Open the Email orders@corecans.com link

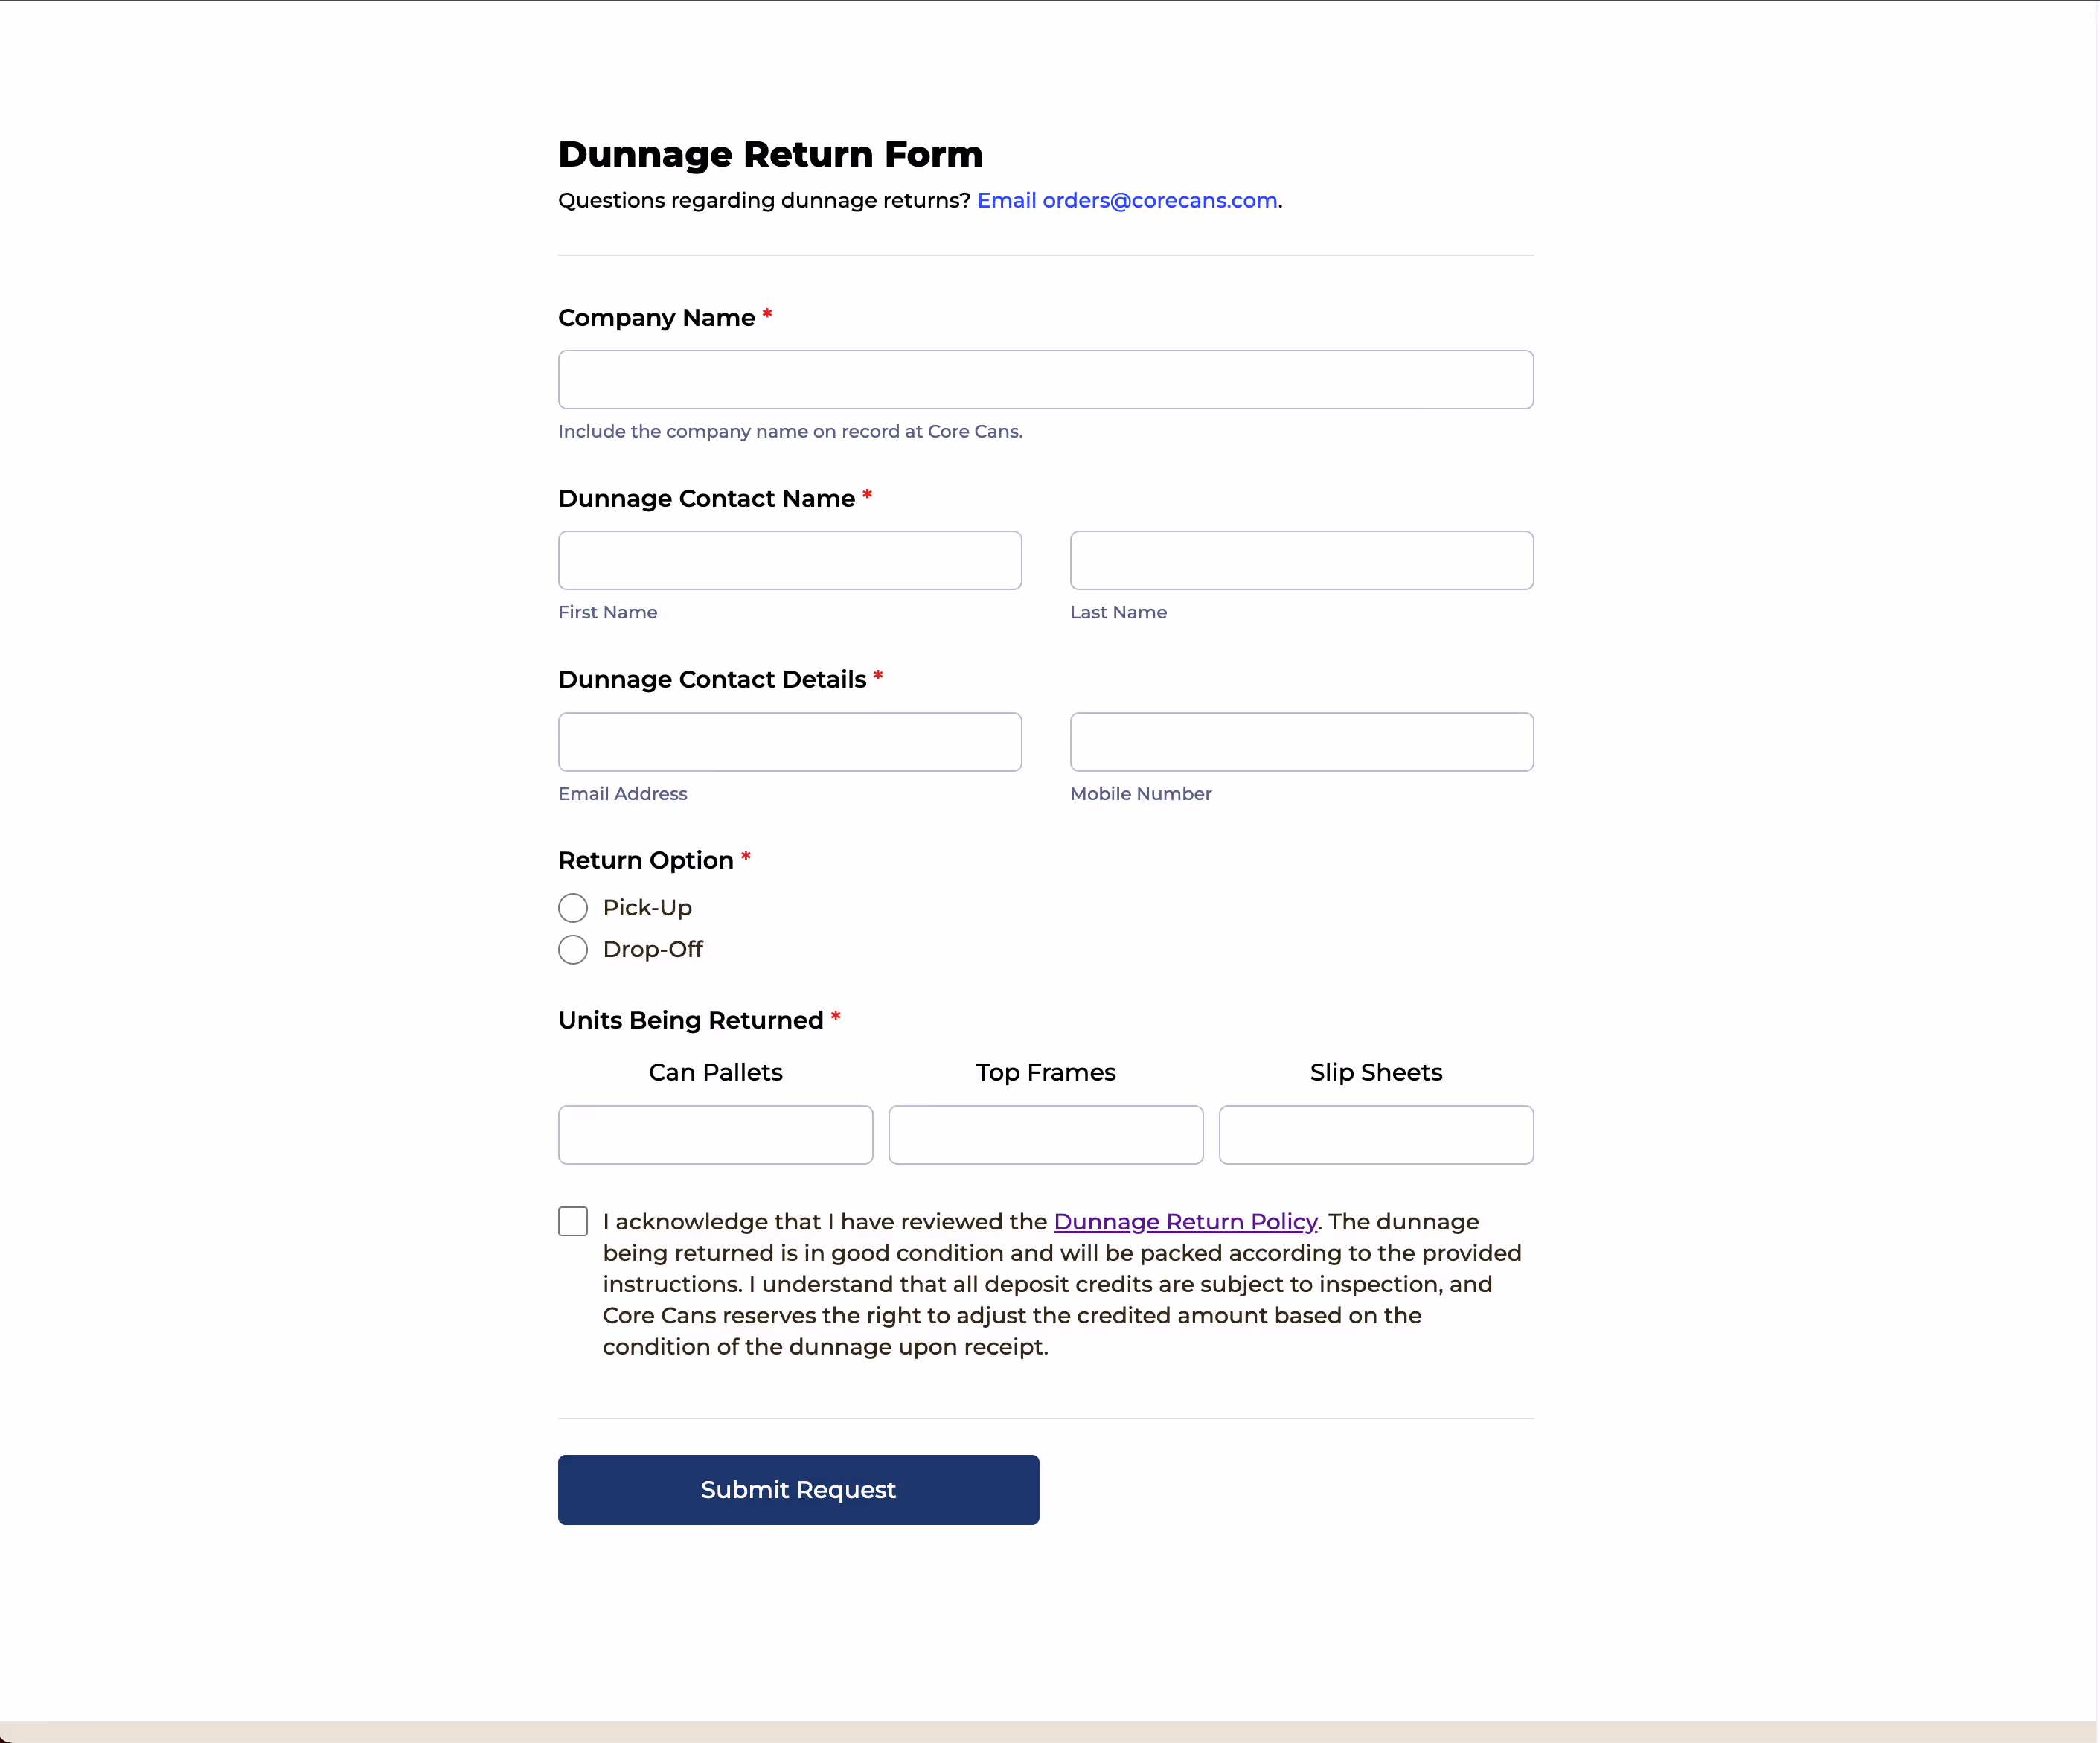coord(1127,200)
